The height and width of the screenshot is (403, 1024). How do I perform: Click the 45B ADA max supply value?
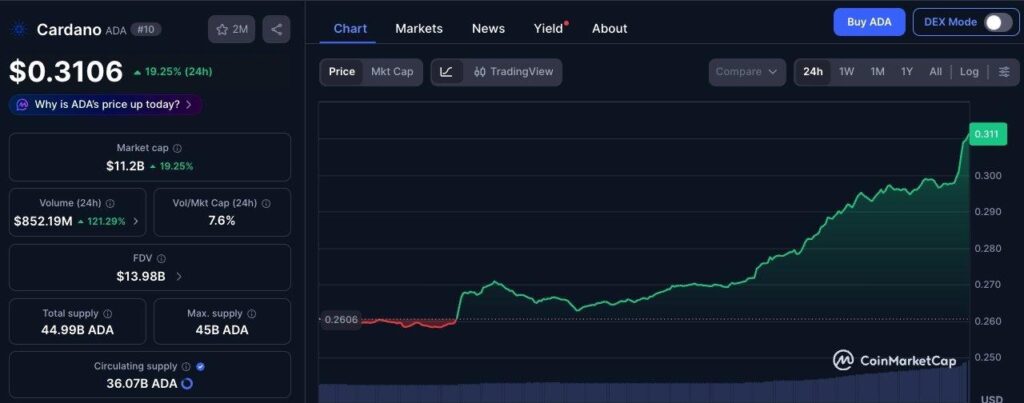222,330
